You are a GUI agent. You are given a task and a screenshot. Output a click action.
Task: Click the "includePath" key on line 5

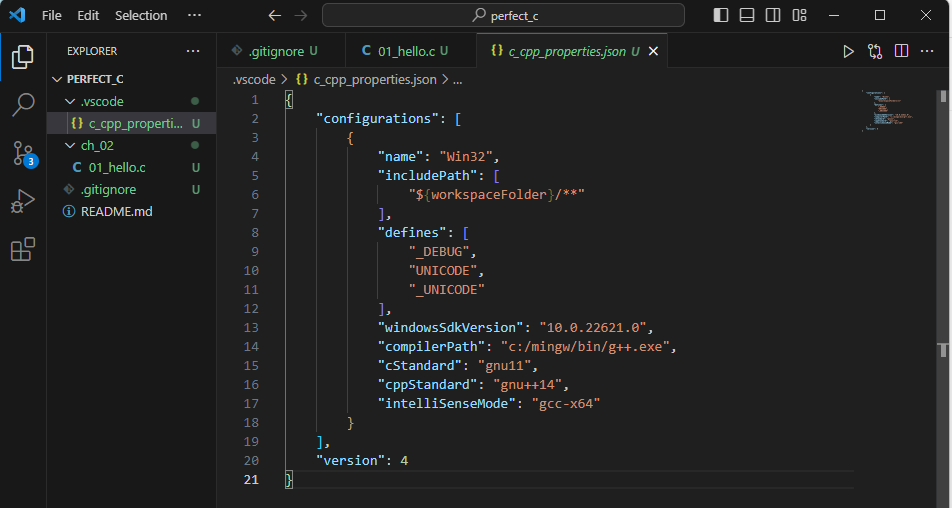click(427, 175)
